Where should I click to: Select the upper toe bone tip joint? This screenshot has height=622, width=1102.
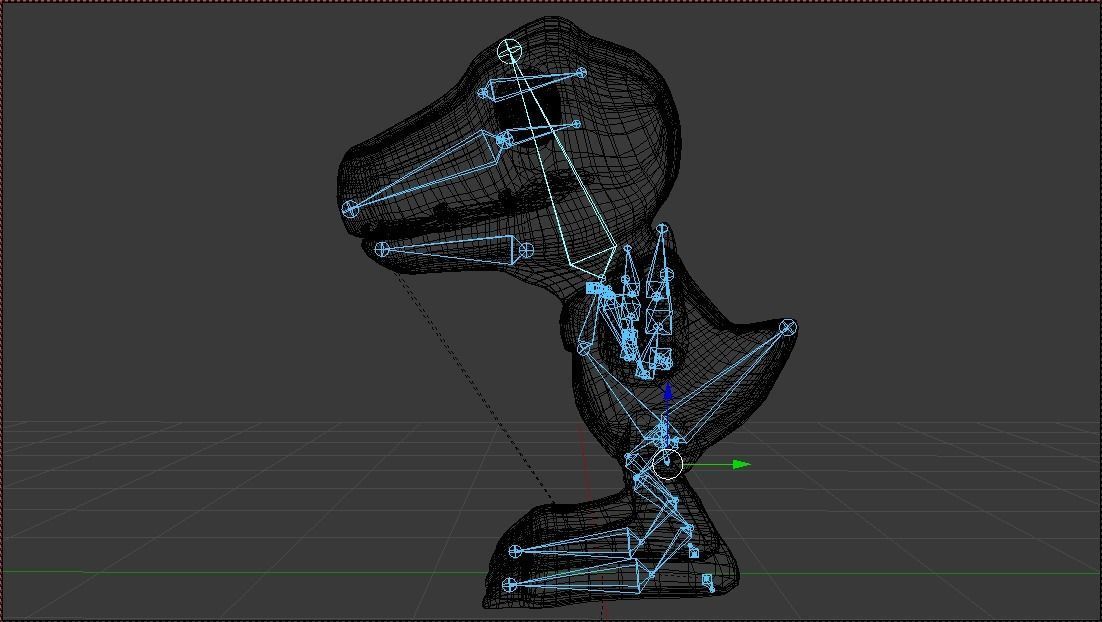(x=514, y=552)
